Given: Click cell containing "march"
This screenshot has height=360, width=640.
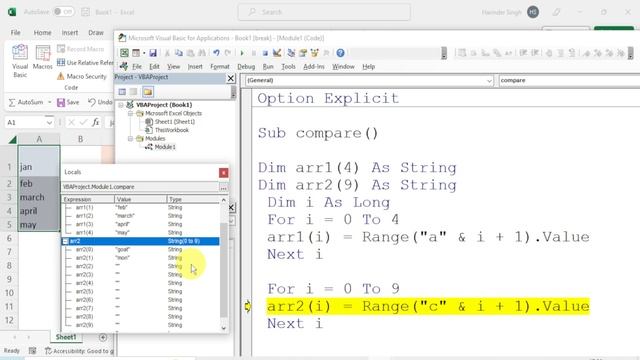Looking at the screenshot, I should coord(39,197).
